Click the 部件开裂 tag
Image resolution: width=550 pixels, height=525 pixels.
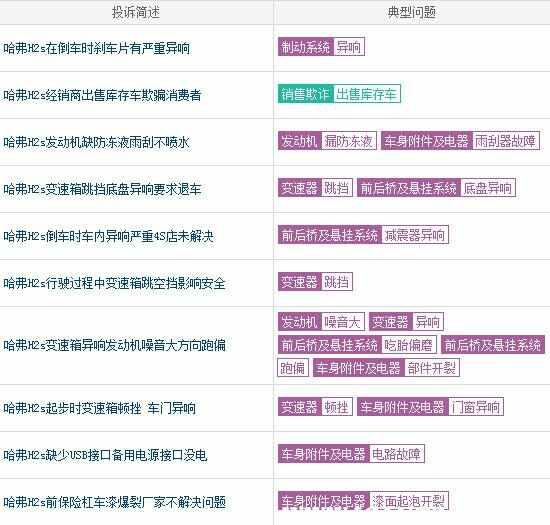[x=432, y=367]
